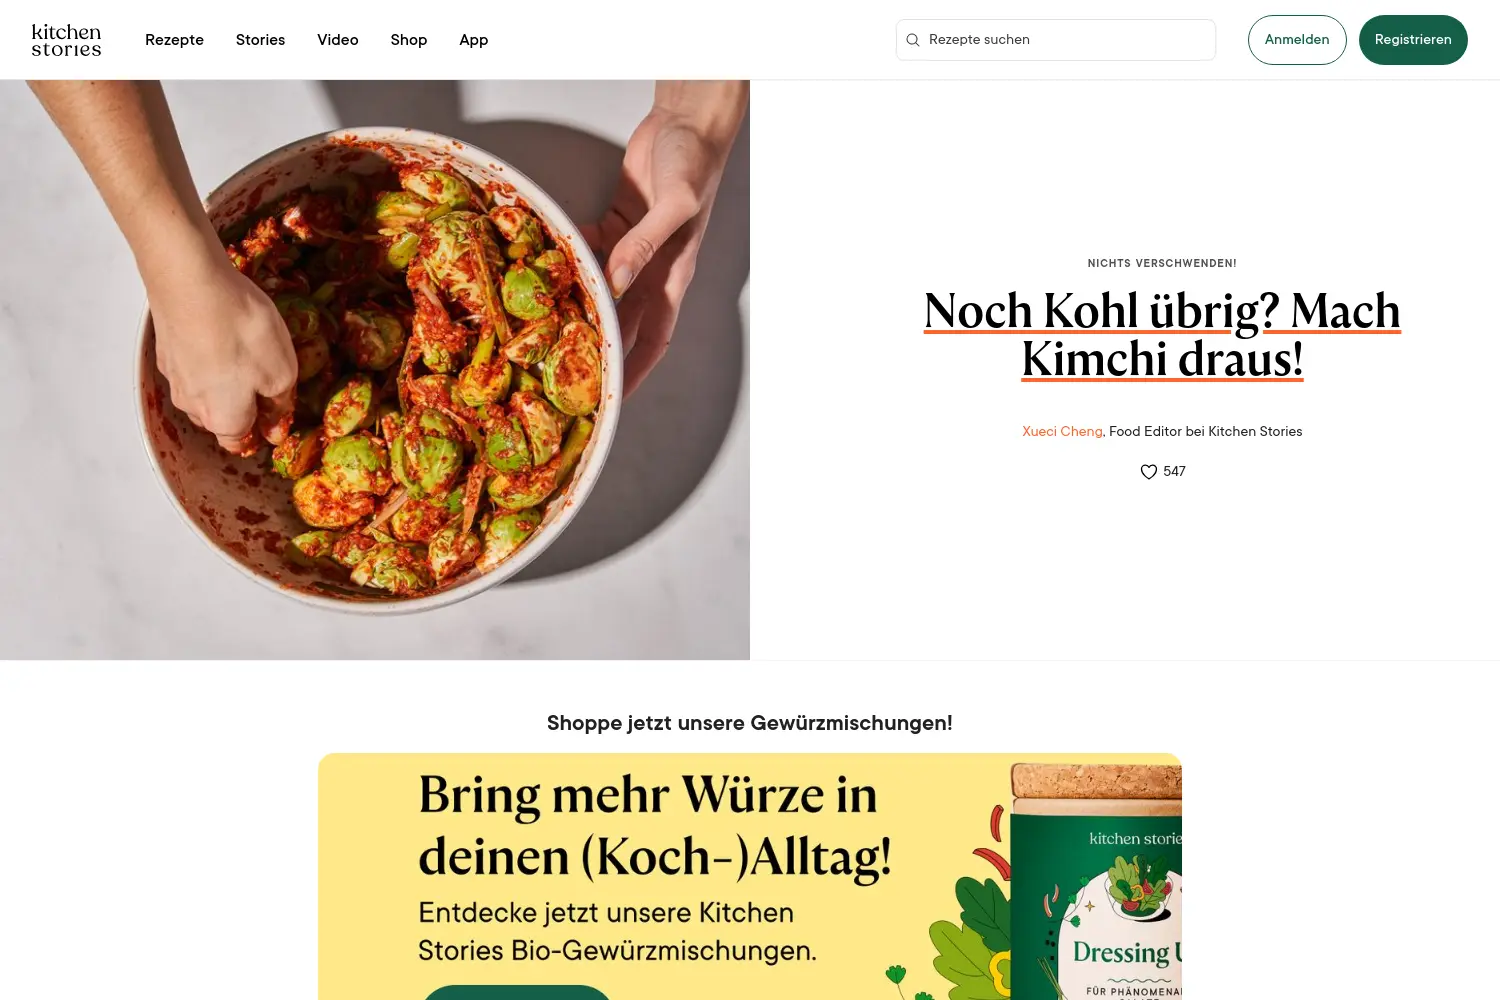Click the Registrieren button
The height and width of the screenshot is (1000, 1500).
(x=1413, y=40)
